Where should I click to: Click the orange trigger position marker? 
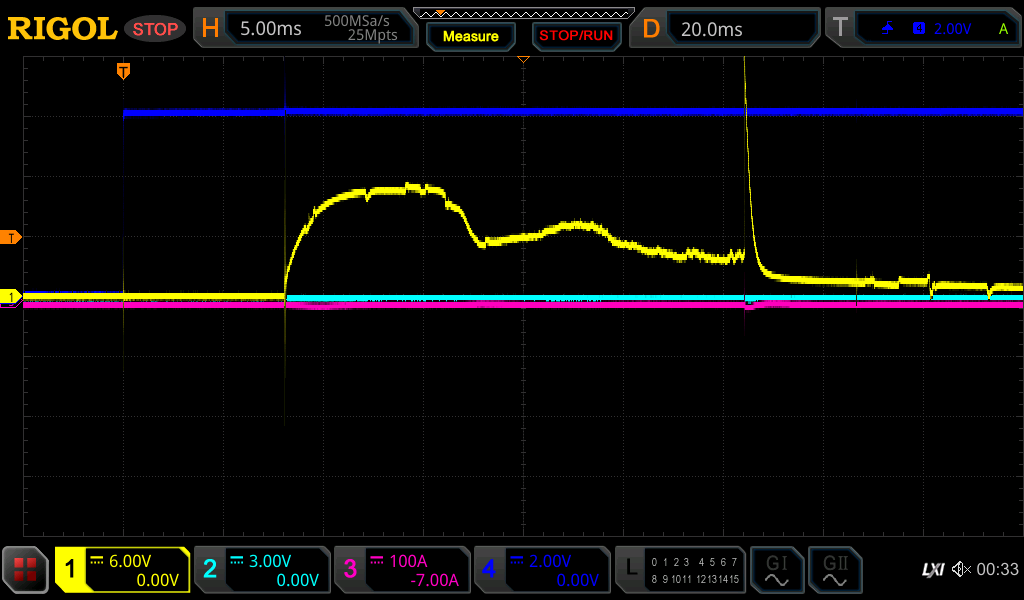pos(123,71)
